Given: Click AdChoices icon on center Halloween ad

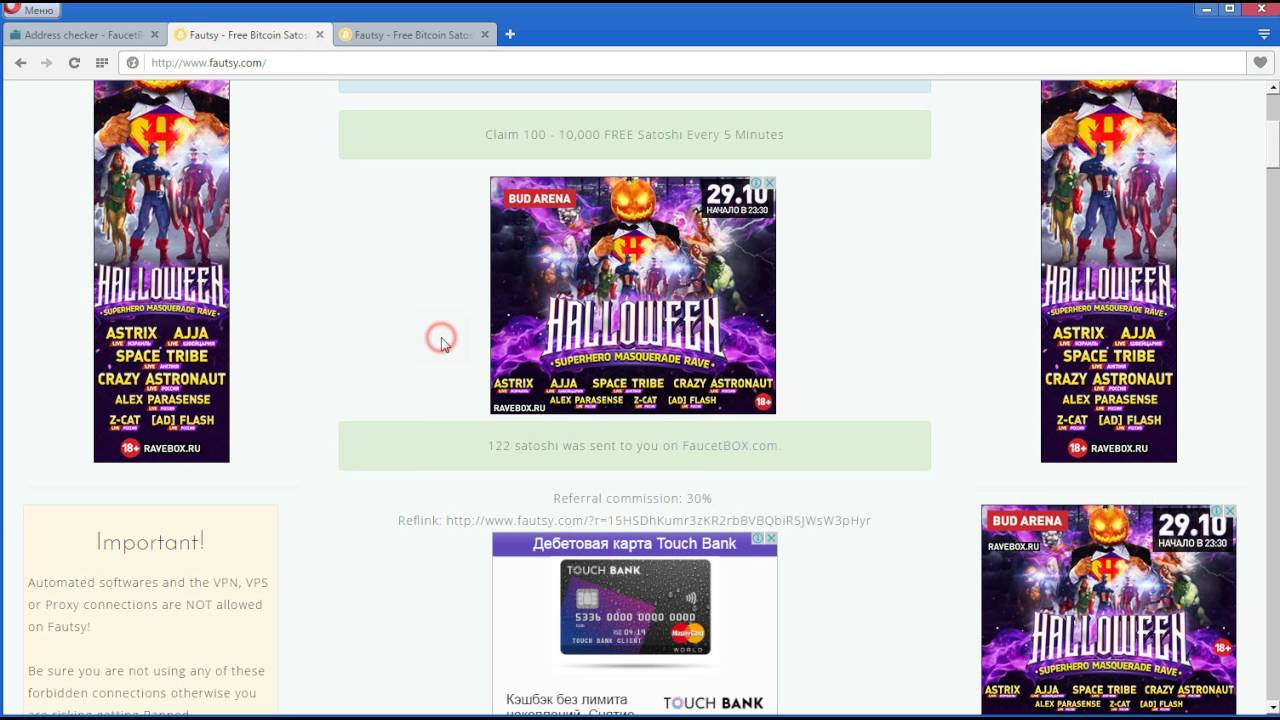Looking at the screenshot, I should 757,183.
